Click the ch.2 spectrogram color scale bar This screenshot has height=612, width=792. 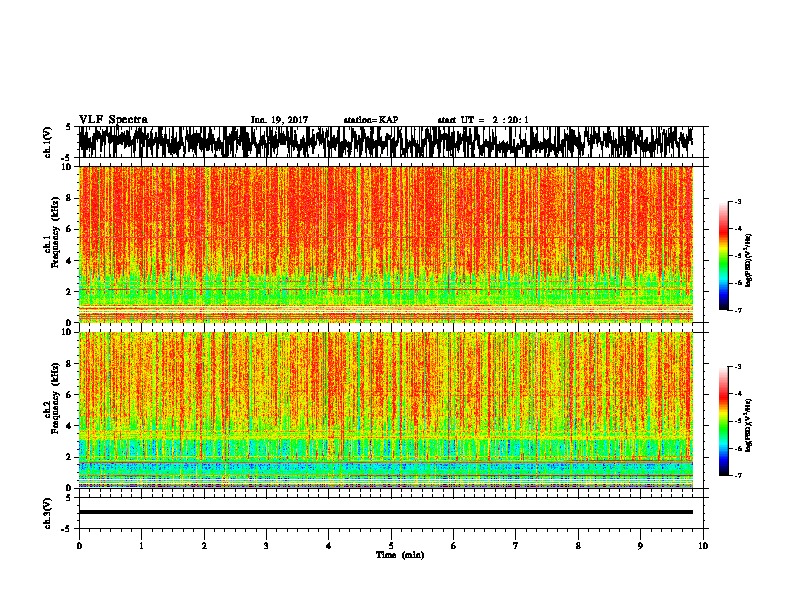click(723, 421)
